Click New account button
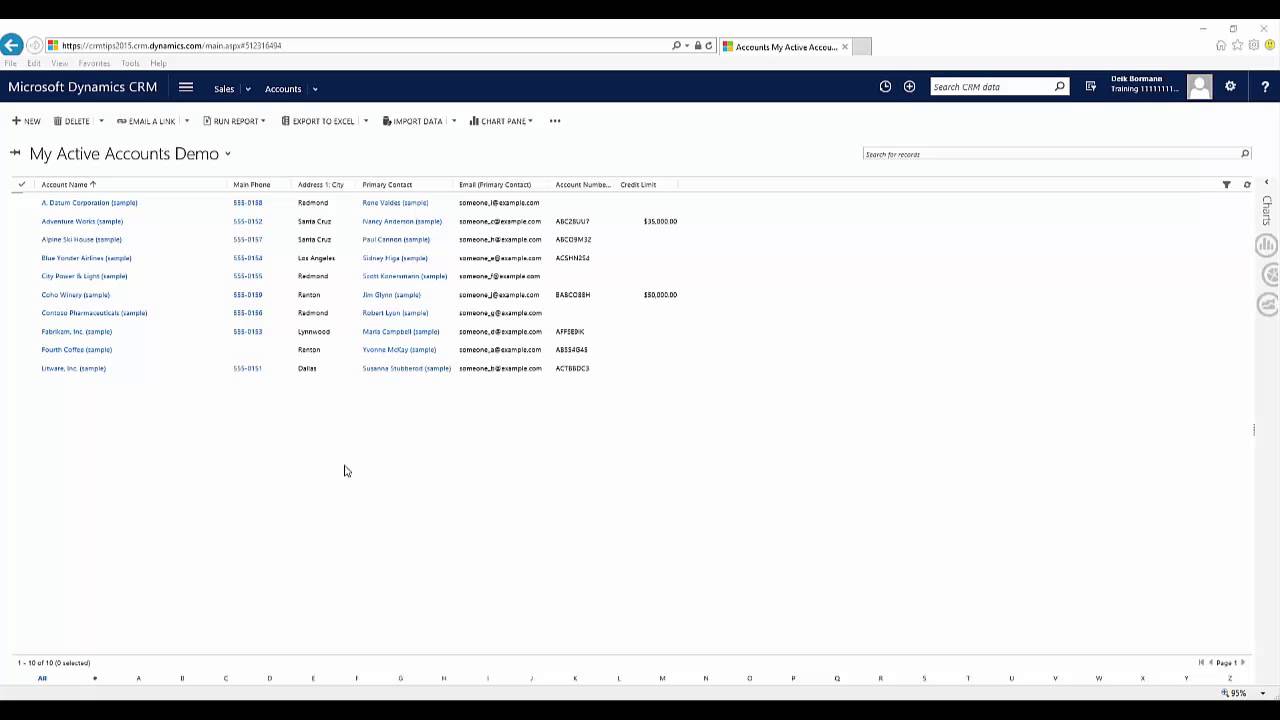The width and height of the screenshot is (1280, 720). (26, 121)
